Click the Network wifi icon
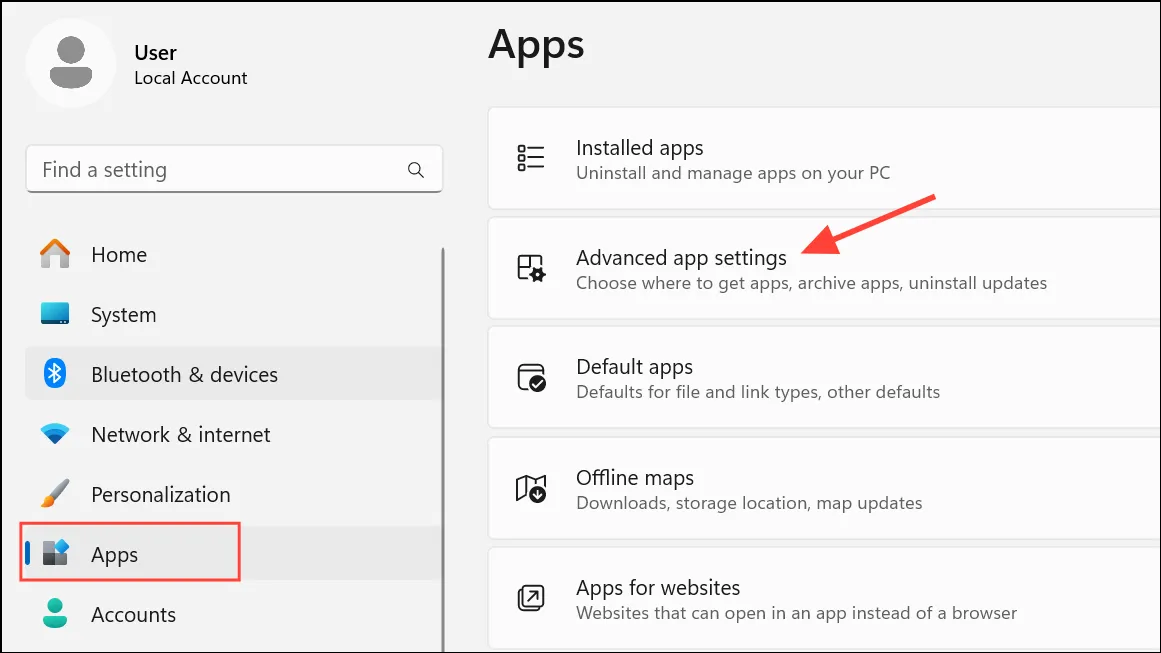This screenshot has height=653, width=1161. click(x=55, y=434)
